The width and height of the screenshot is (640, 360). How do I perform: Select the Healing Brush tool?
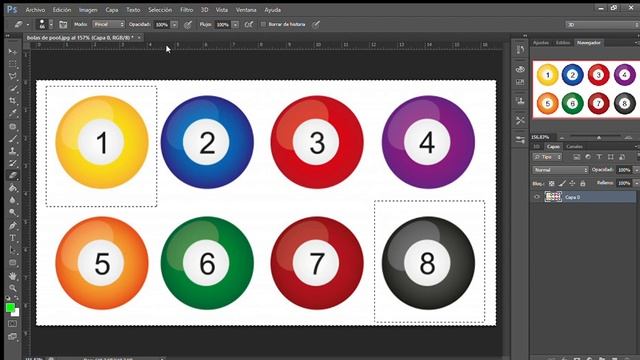pos(13,126)
